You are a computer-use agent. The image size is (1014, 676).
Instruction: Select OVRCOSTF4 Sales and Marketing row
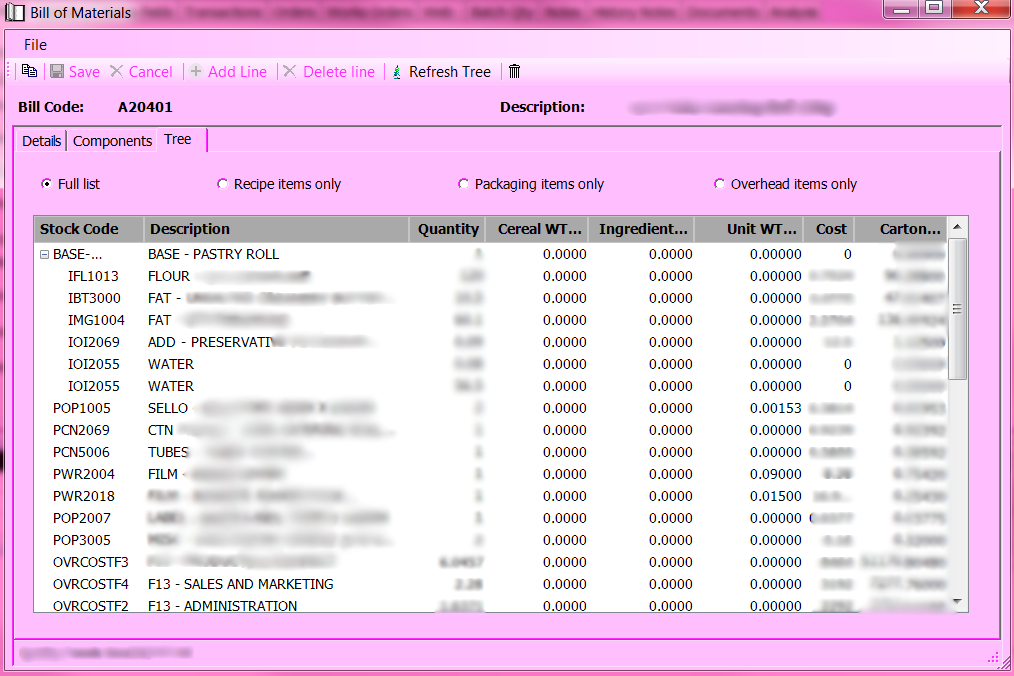[x=491, y=584]
